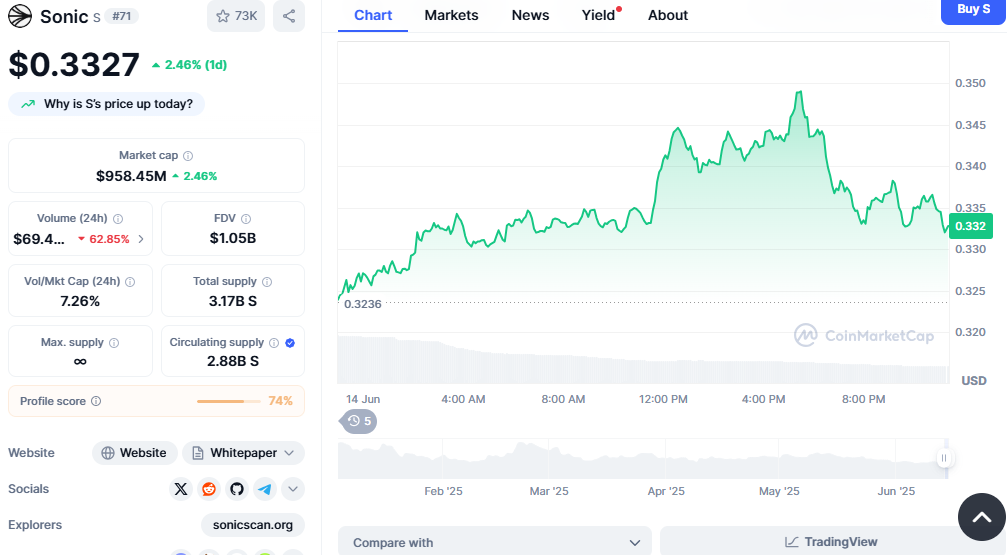Click the $0.3327 price heading
The height and width of the screenshot is (555, 1007).
[74, 64]
